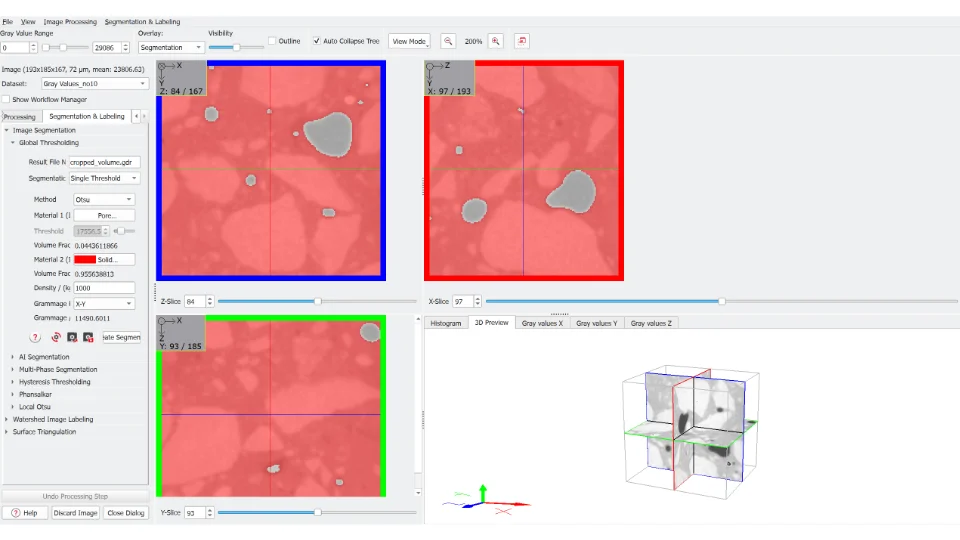Image resolution: width=960 pixels, height=540 pixels.
Task: Click the Close Dialog button
Action: pos(126,513)
